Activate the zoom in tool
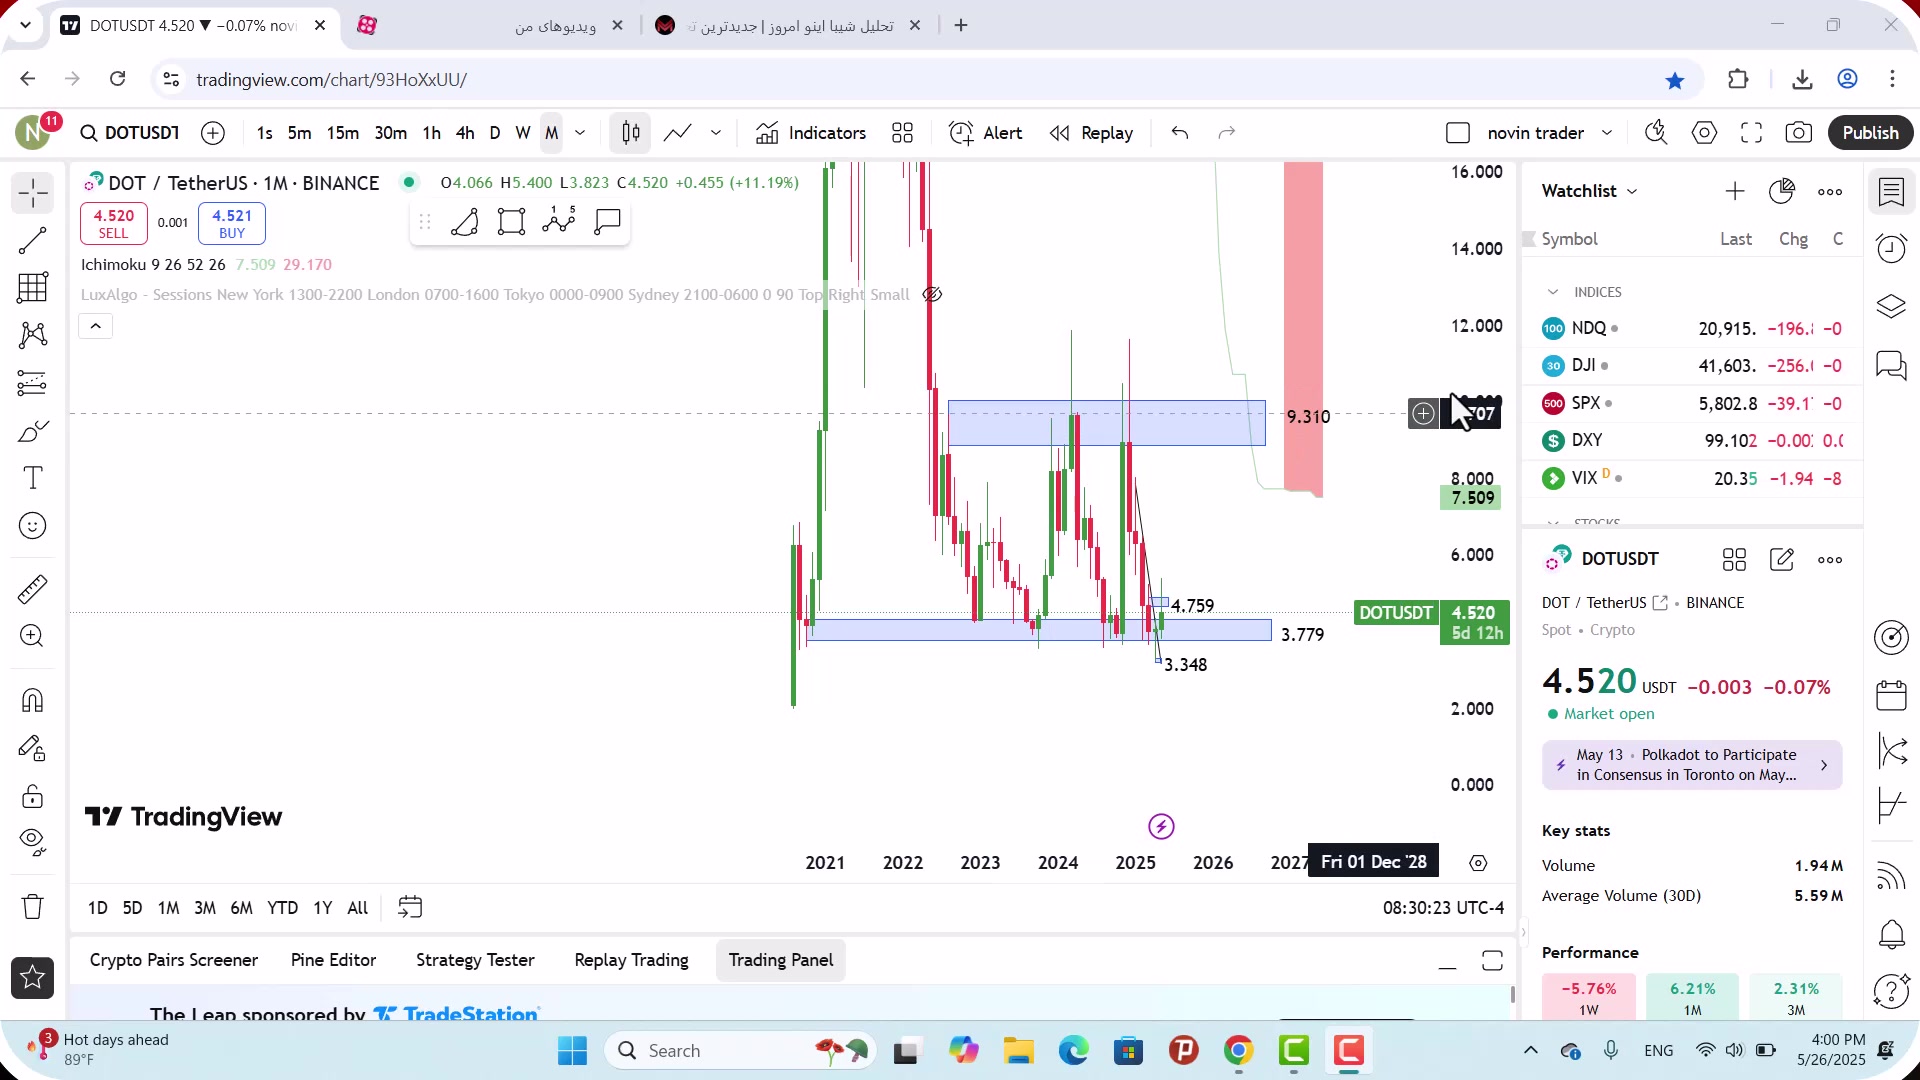The image size is (1920, 1080). (x=32, y=636)
